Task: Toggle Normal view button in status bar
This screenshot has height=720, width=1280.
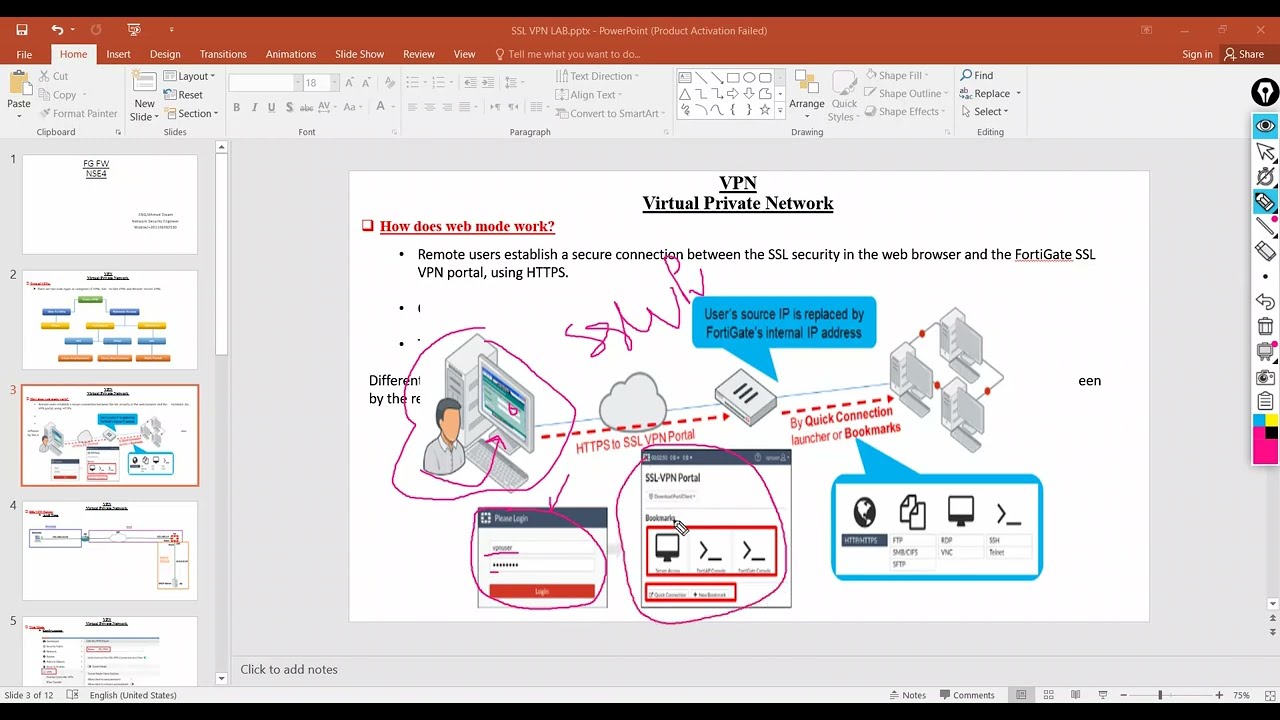Action: click(1021, 695)
